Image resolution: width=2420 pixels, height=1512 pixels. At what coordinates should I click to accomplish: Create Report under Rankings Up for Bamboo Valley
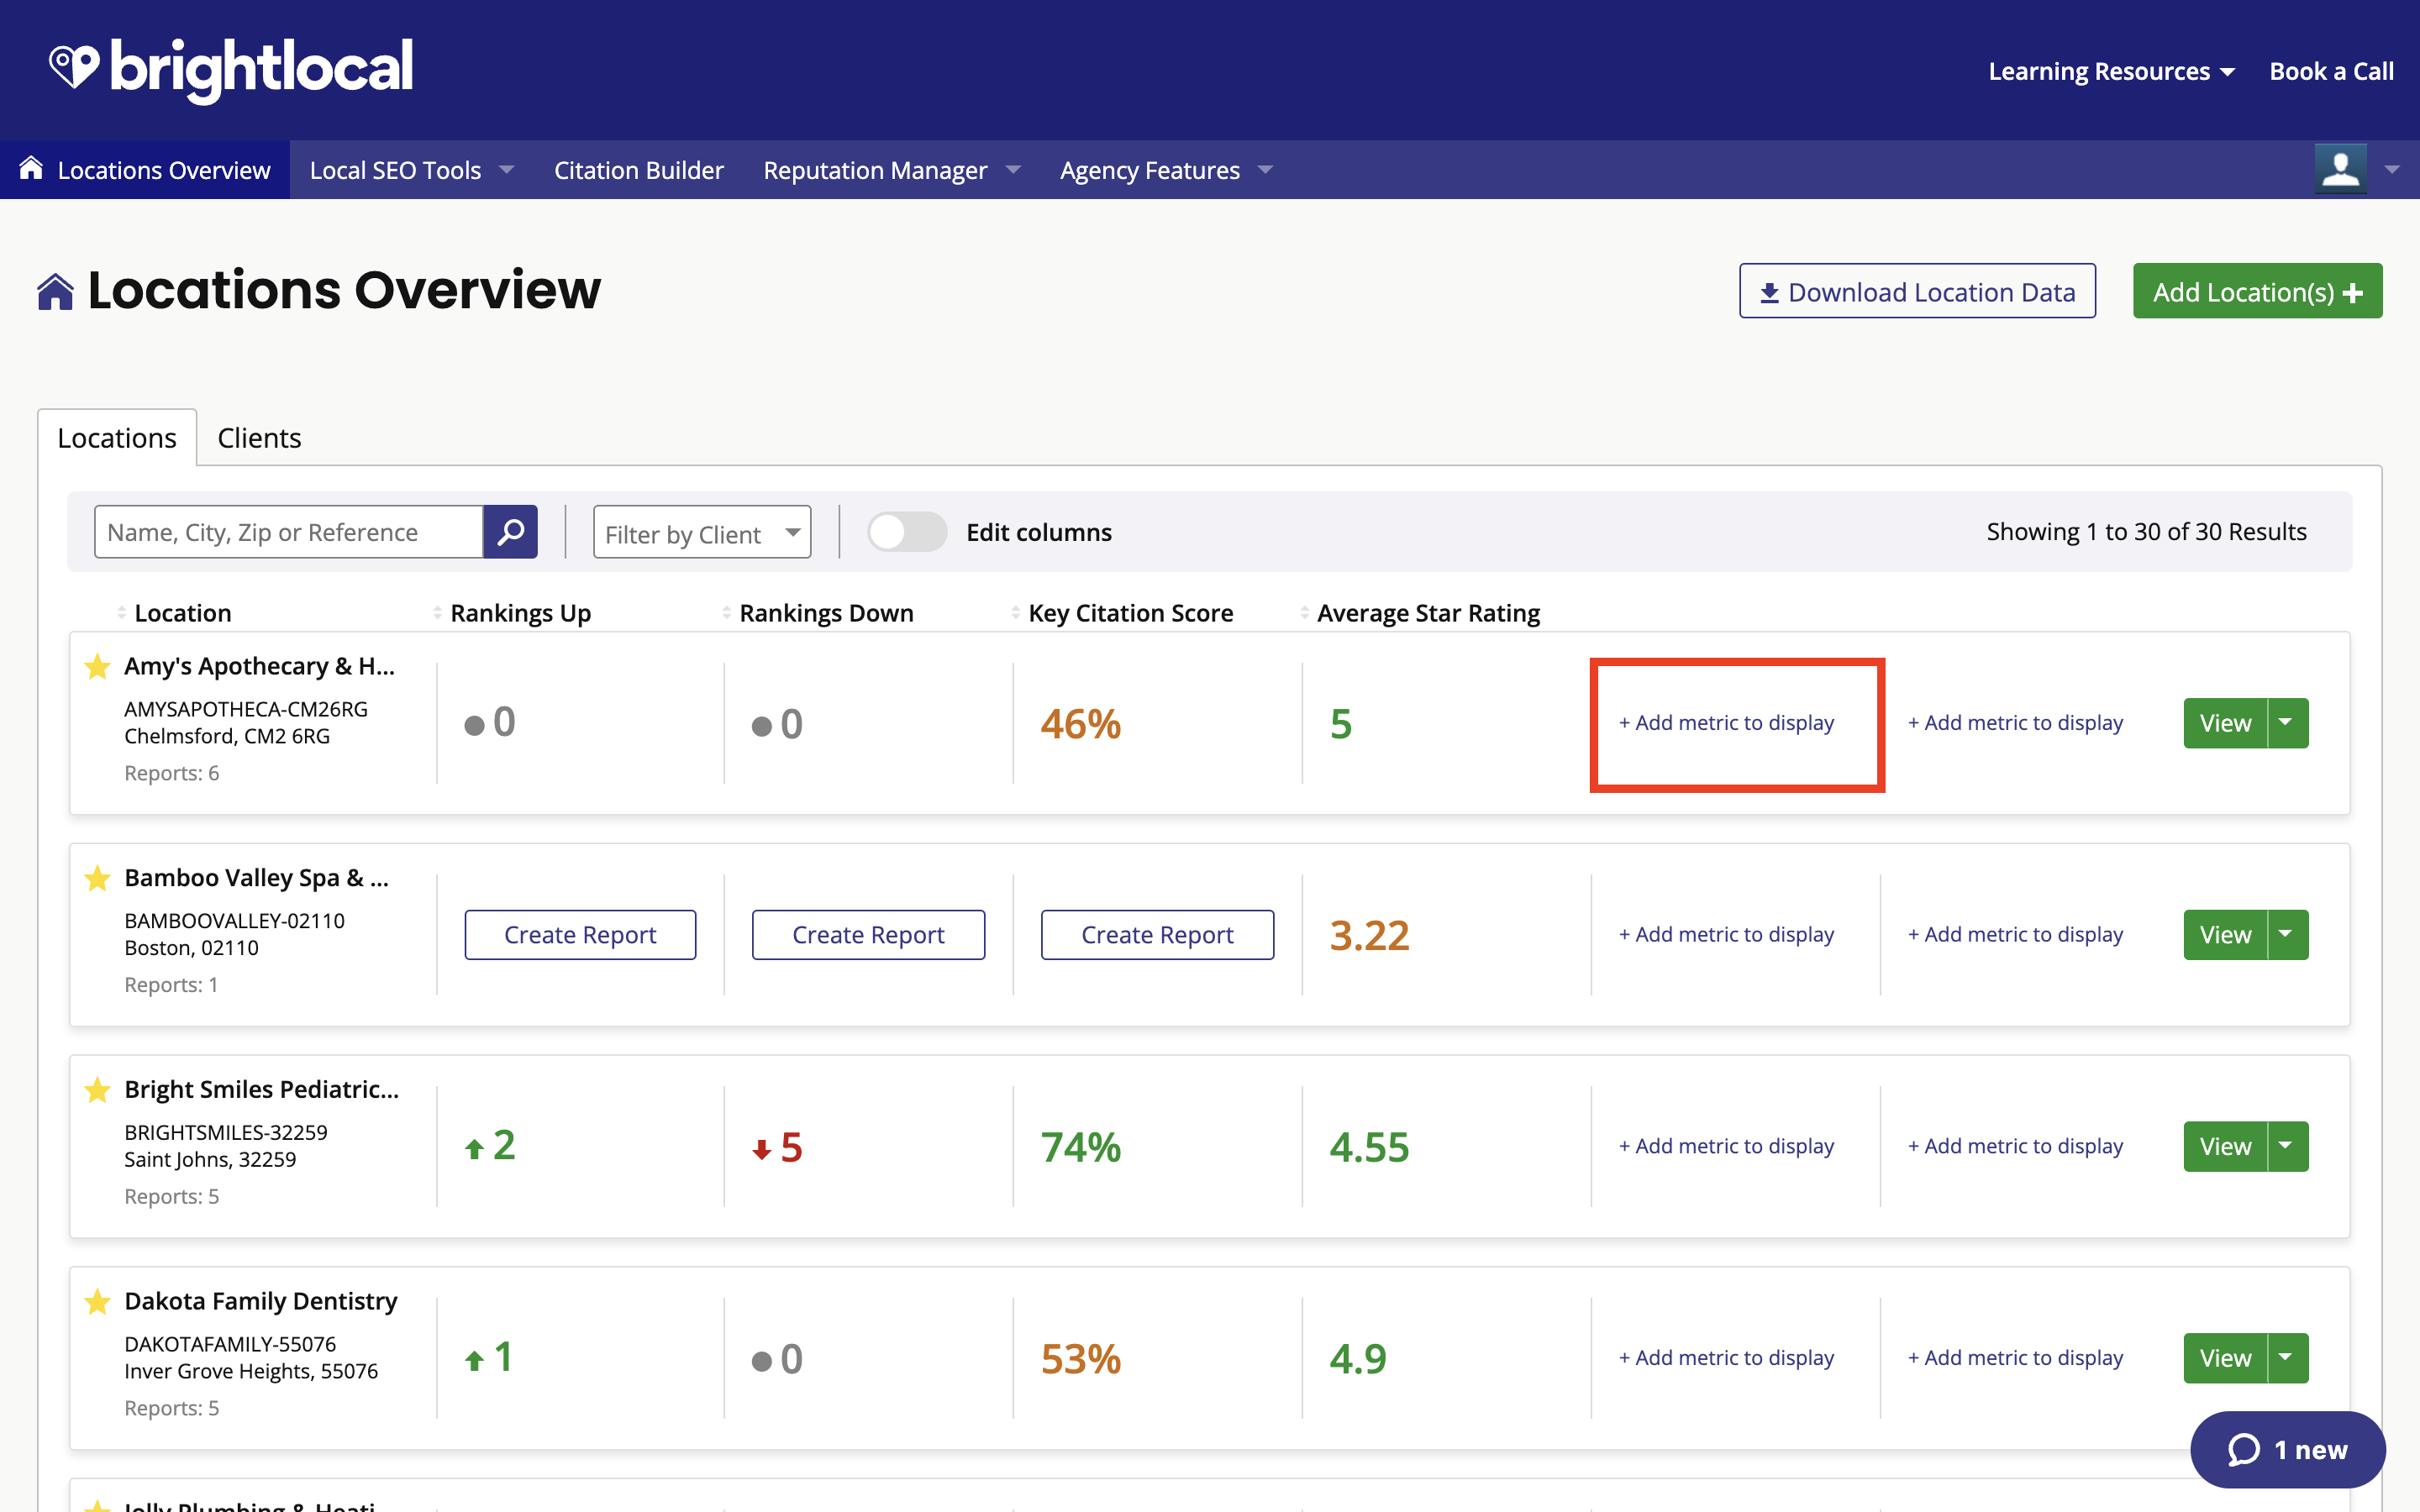point(580,935)
